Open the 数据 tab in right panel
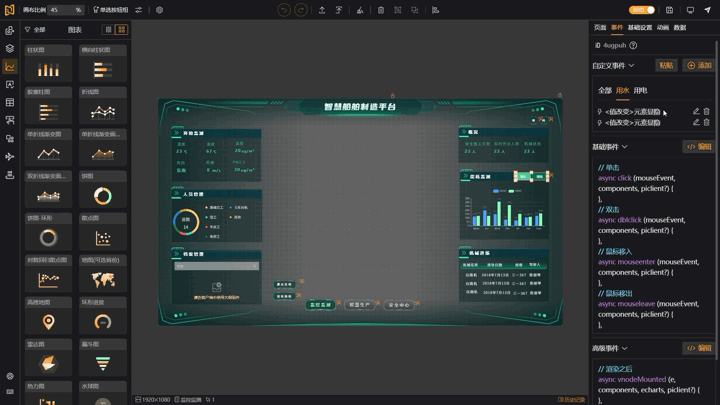This screenshot has height=405, width=720. (680, 28)
